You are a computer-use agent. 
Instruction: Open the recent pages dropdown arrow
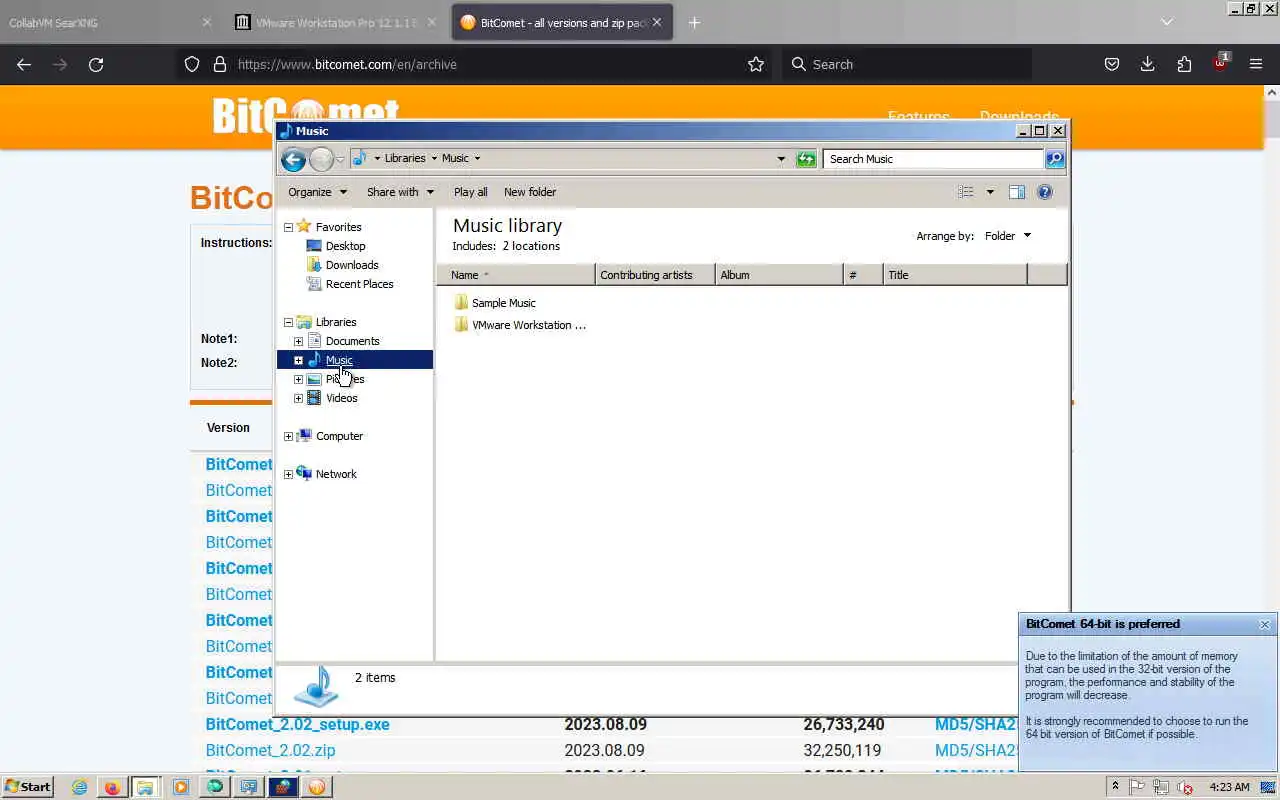click(x=340, y=159)
